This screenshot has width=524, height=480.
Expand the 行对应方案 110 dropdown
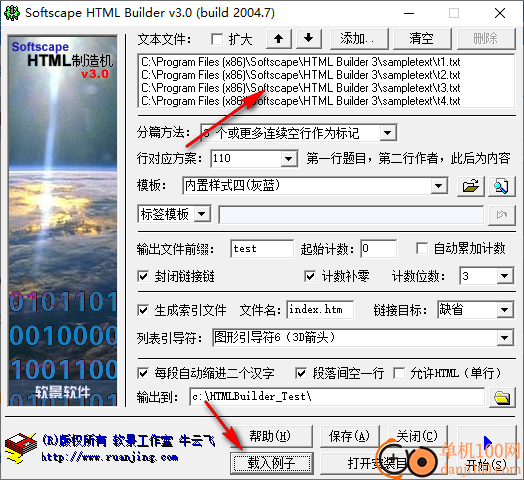(288, 158)
